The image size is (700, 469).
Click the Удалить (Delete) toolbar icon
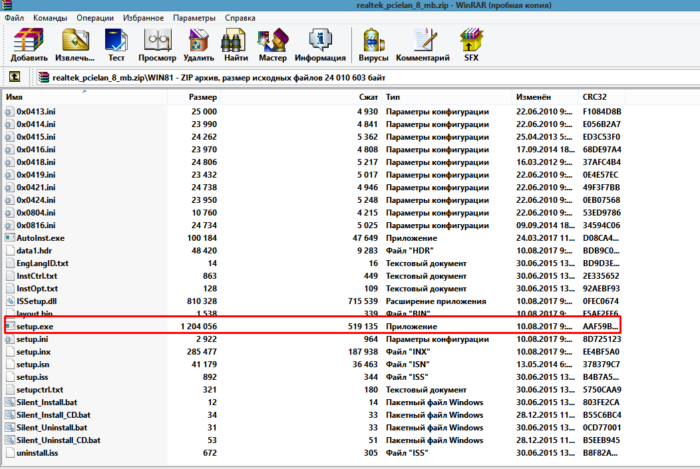(x=199, y=45)
